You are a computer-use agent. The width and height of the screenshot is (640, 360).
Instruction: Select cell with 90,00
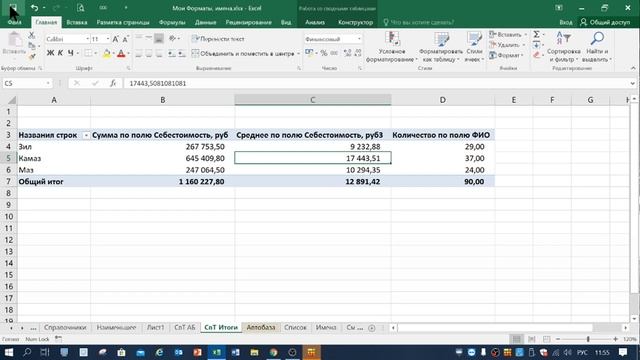[x=442, y=182]
